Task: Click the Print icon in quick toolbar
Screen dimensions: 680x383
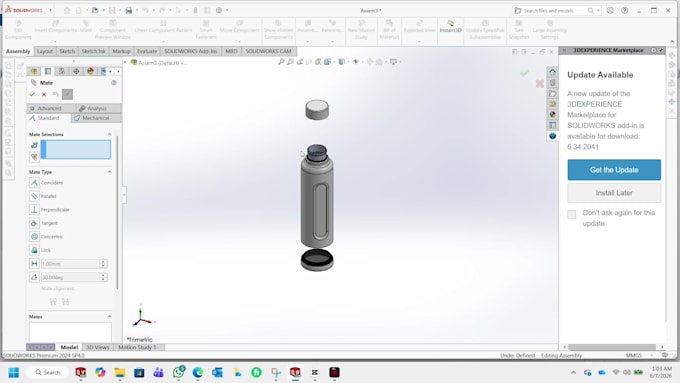Action: (129, 10)
